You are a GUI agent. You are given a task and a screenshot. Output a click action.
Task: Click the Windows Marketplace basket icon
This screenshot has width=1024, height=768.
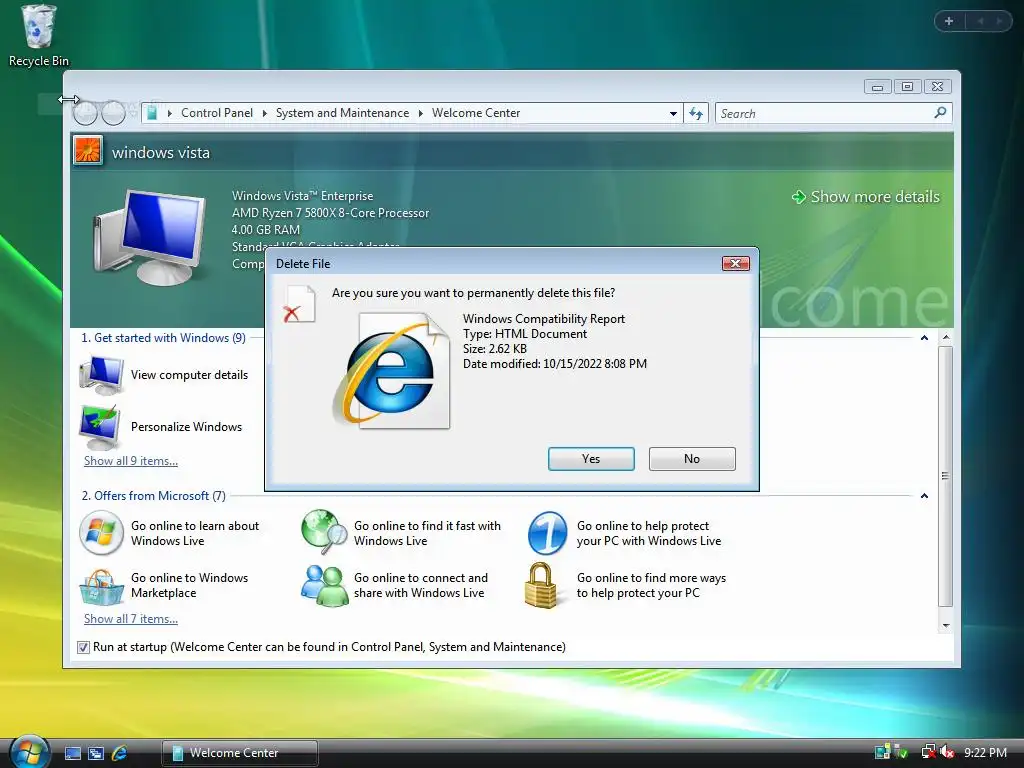(101, 587)
